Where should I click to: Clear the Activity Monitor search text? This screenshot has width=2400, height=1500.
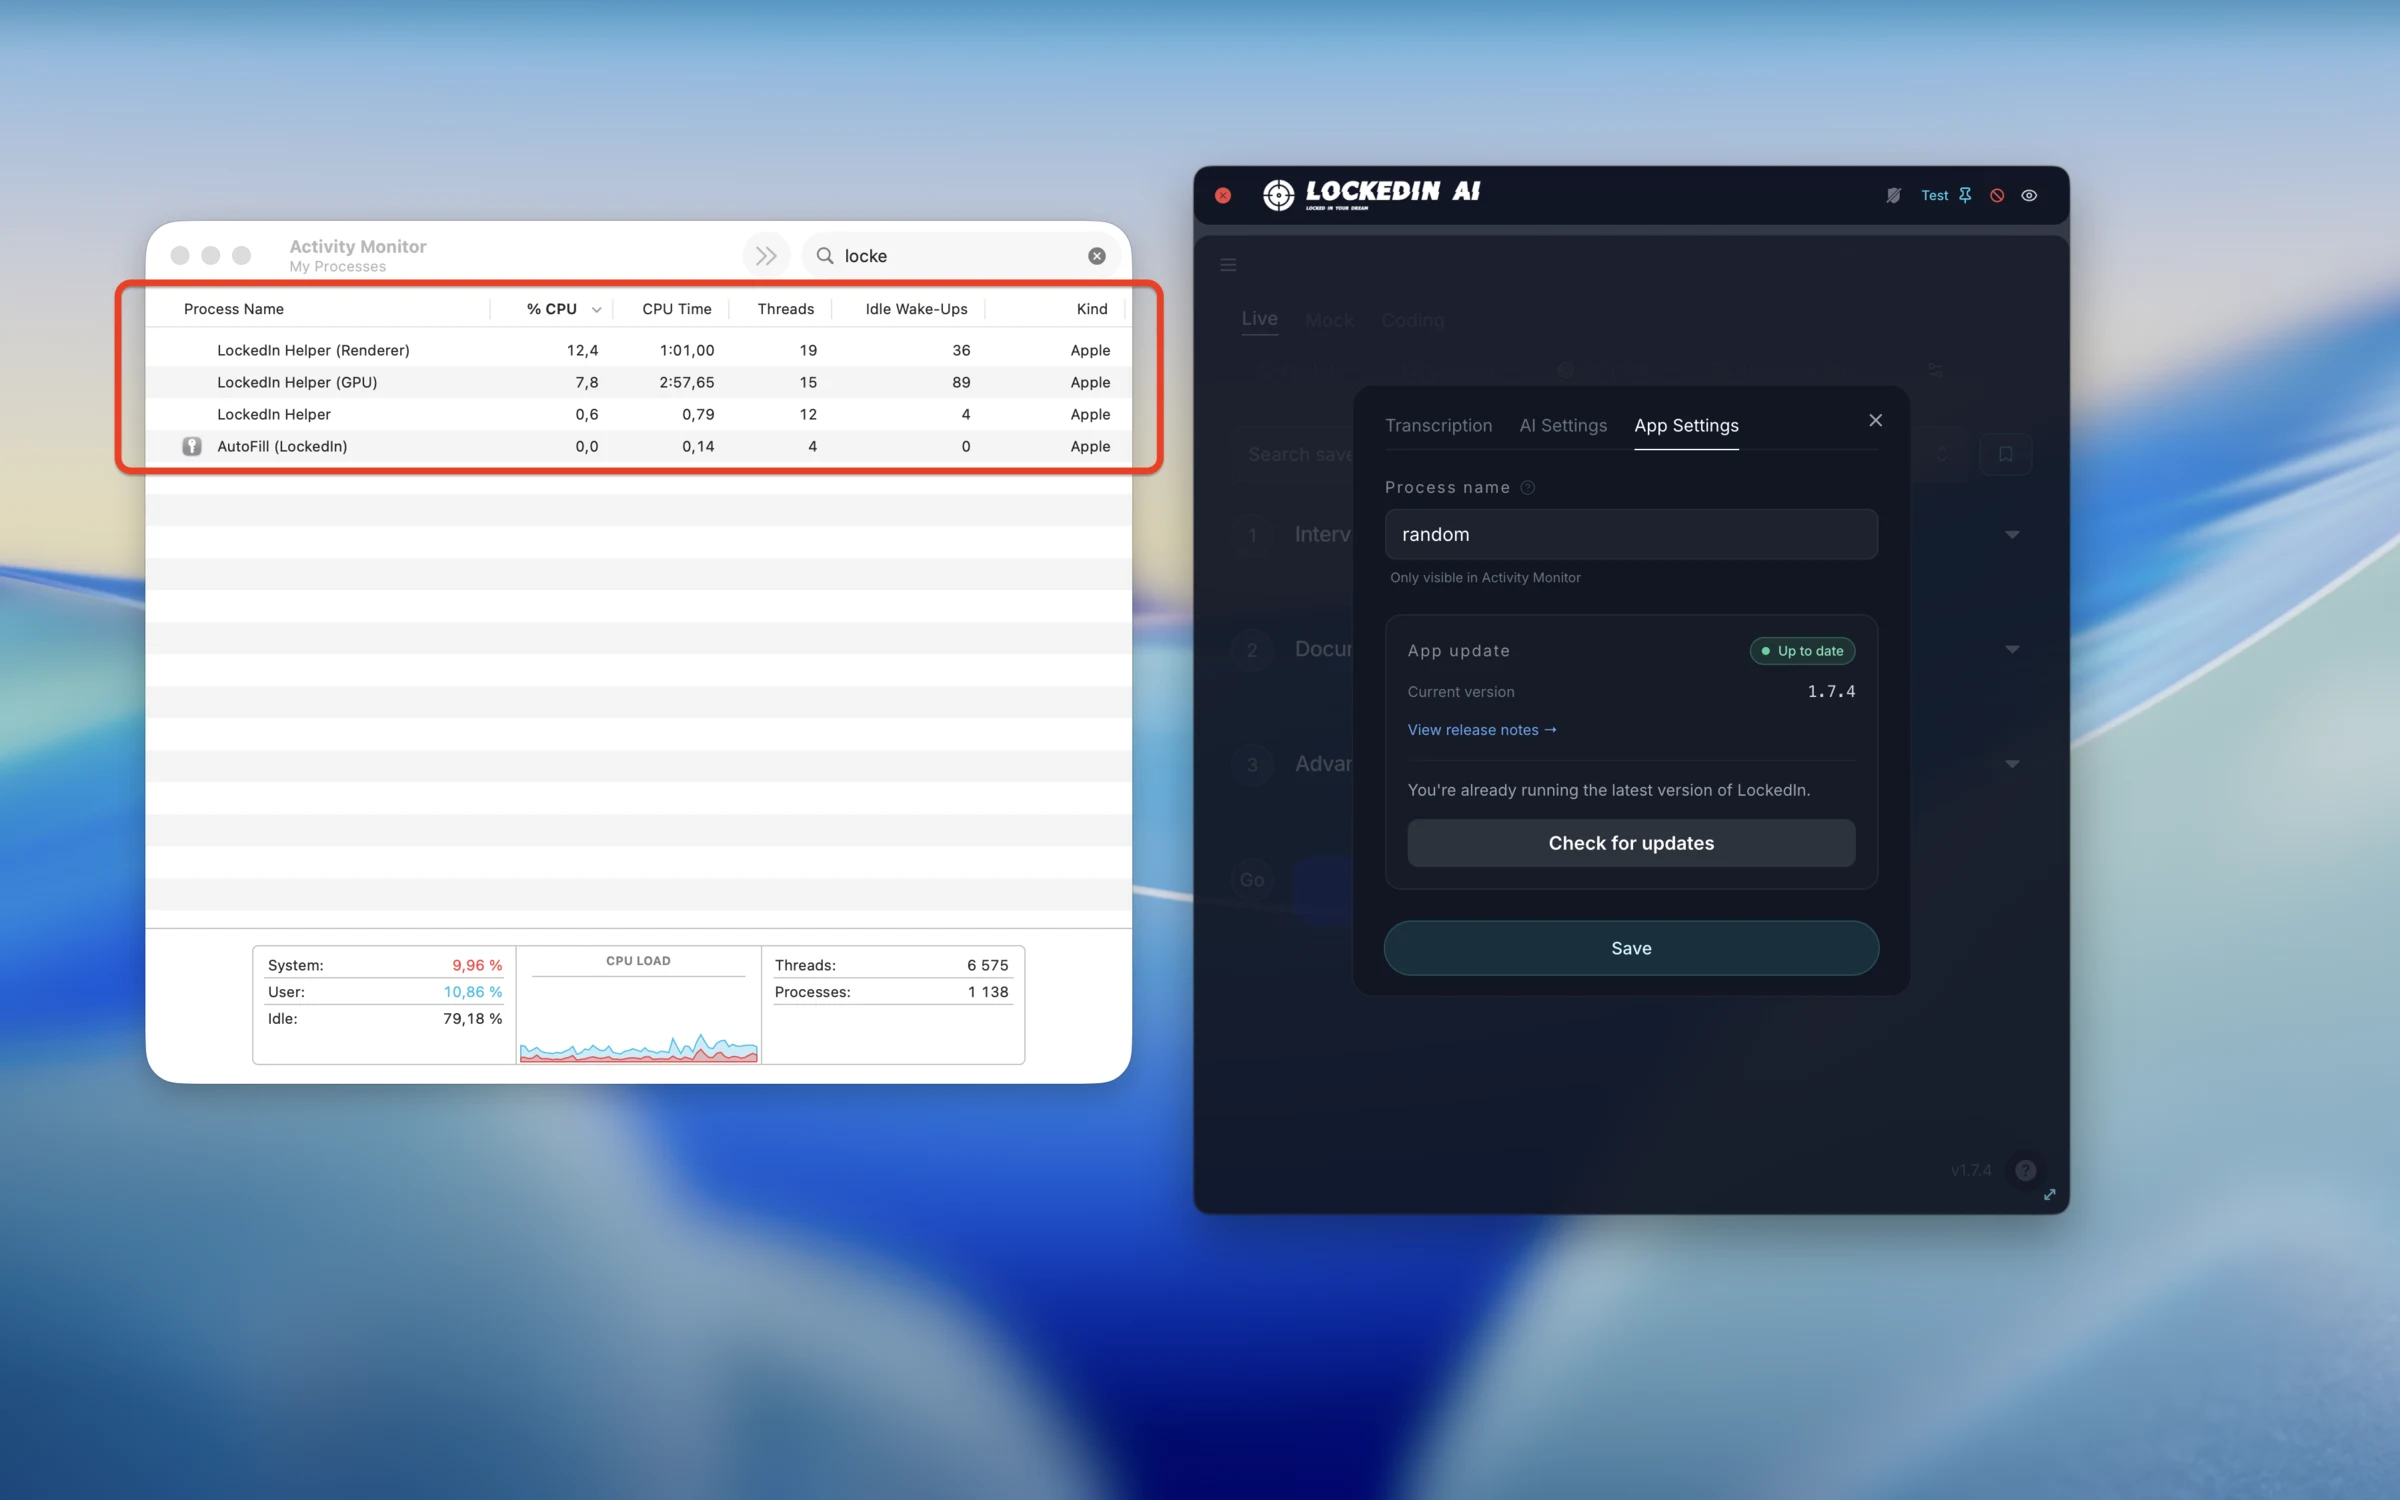[x=1096, y=256]
